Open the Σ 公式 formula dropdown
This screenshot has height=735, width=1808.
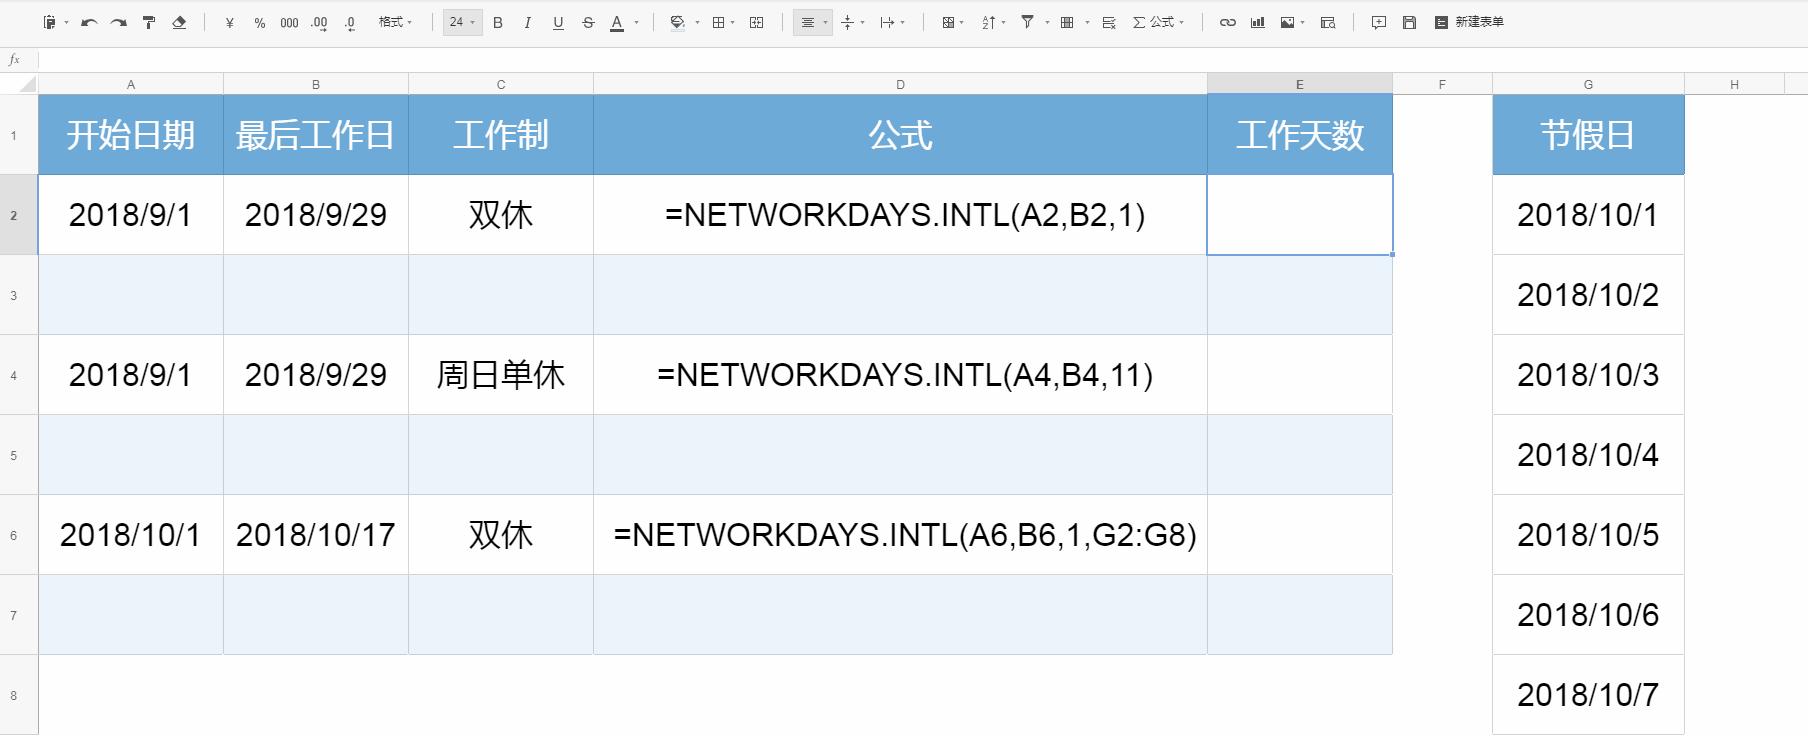point(1158,22)
